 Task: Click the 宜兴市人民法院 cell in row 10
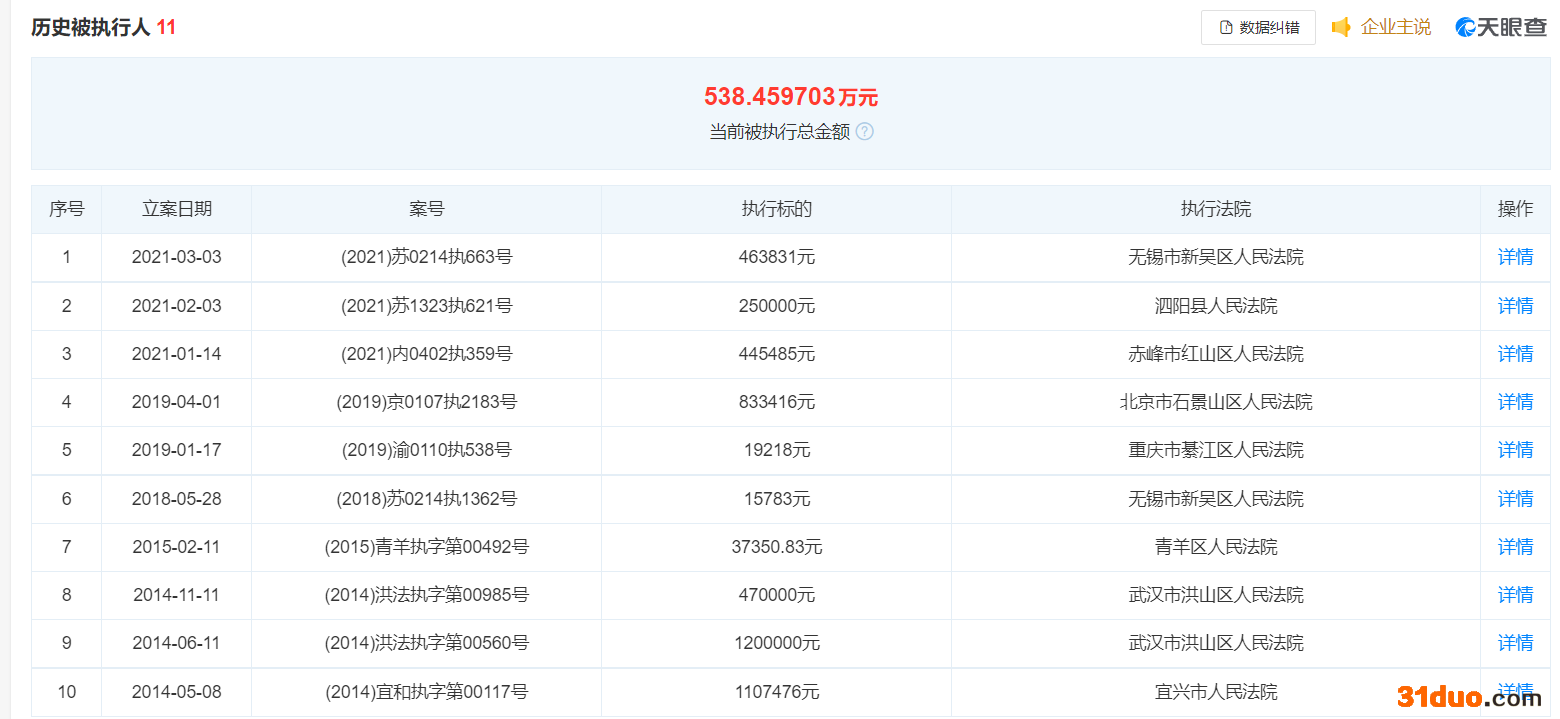1215,692
